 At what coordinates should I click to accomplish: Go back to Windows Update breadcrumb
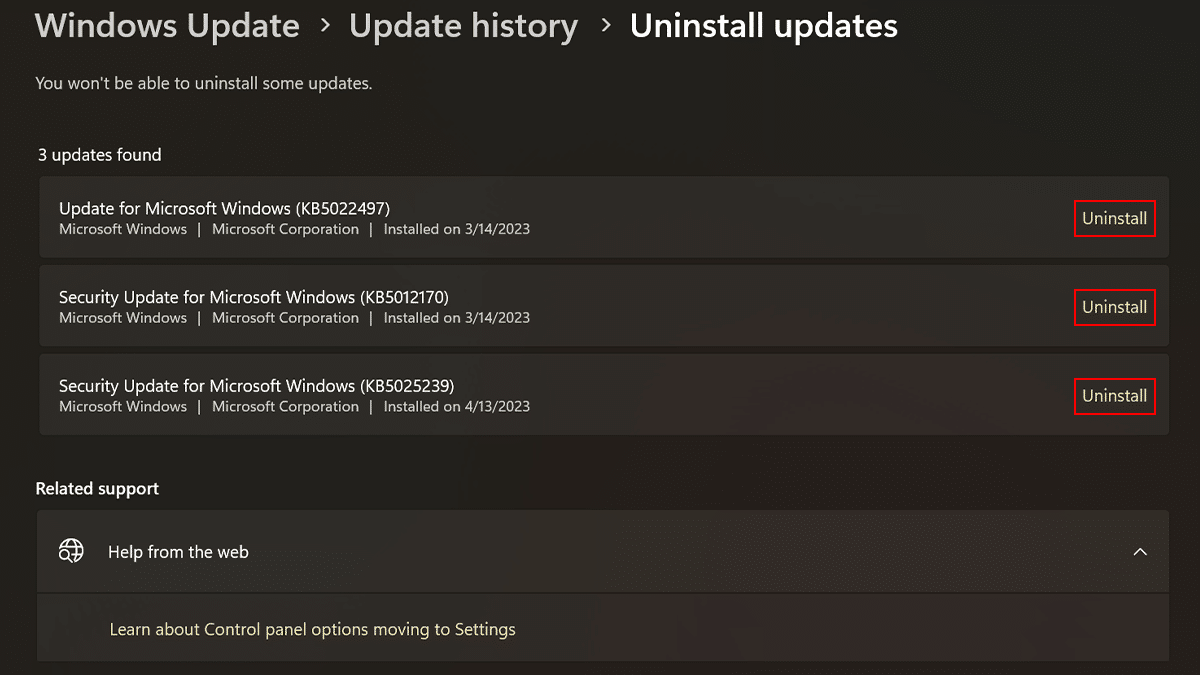tap(167, 26)
